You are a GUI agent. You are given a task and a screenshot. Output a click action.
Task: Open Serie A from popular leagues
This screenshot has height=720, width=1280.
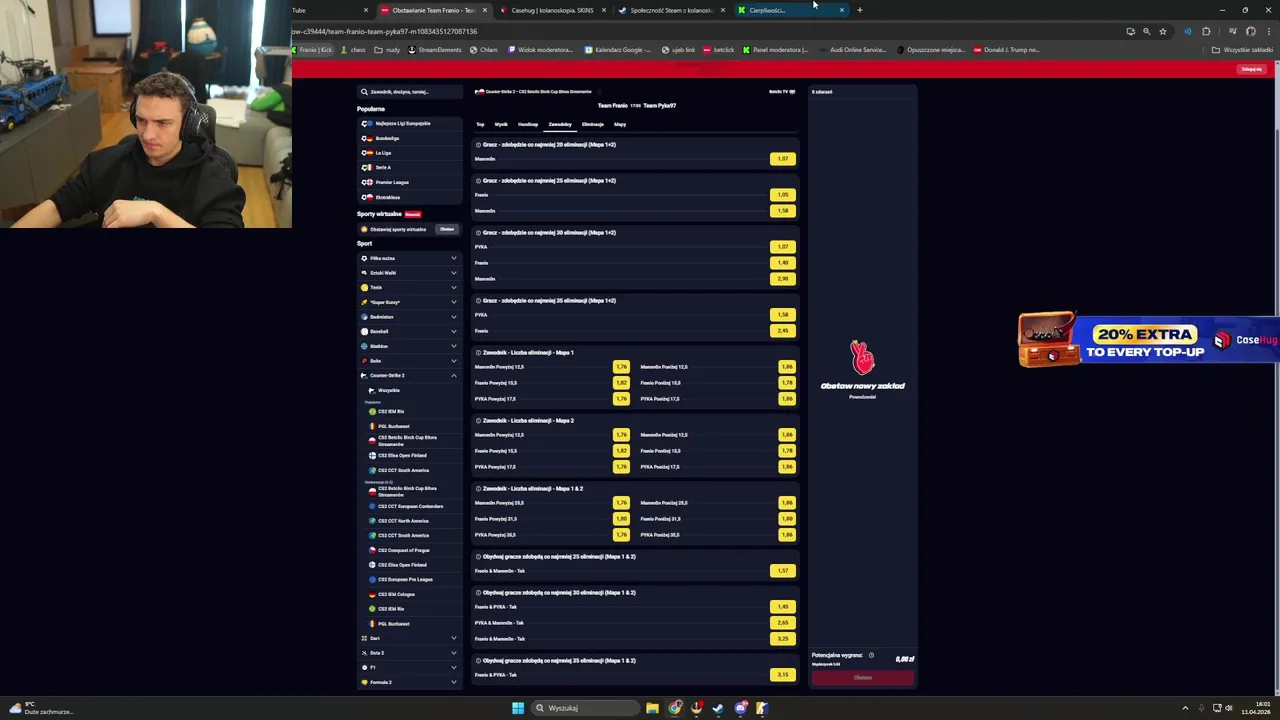click(410, 167)
